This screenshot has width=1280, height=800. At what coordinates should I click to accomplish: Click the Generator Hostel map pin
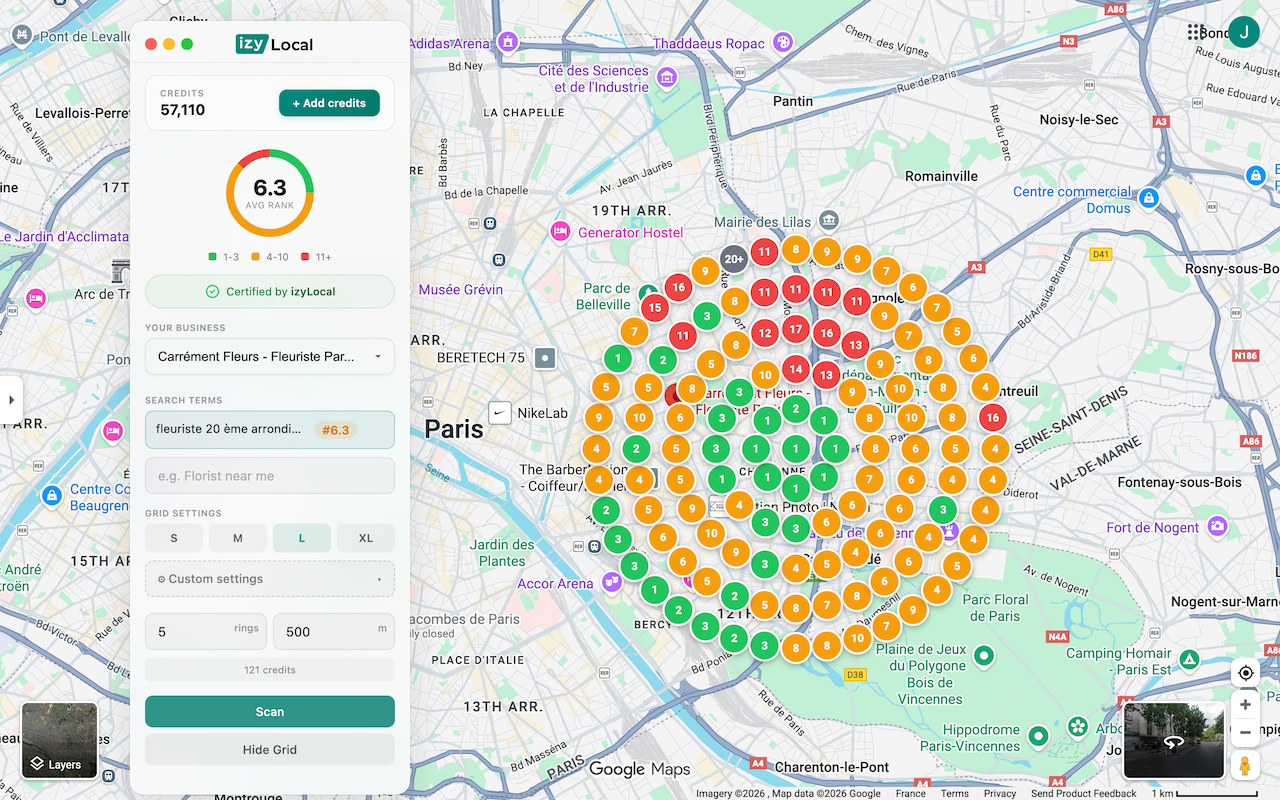coord(561,232)
